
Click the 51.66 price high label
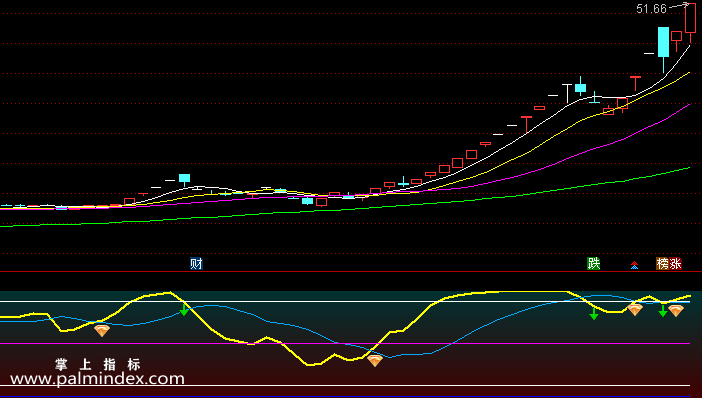pos(651,9)
